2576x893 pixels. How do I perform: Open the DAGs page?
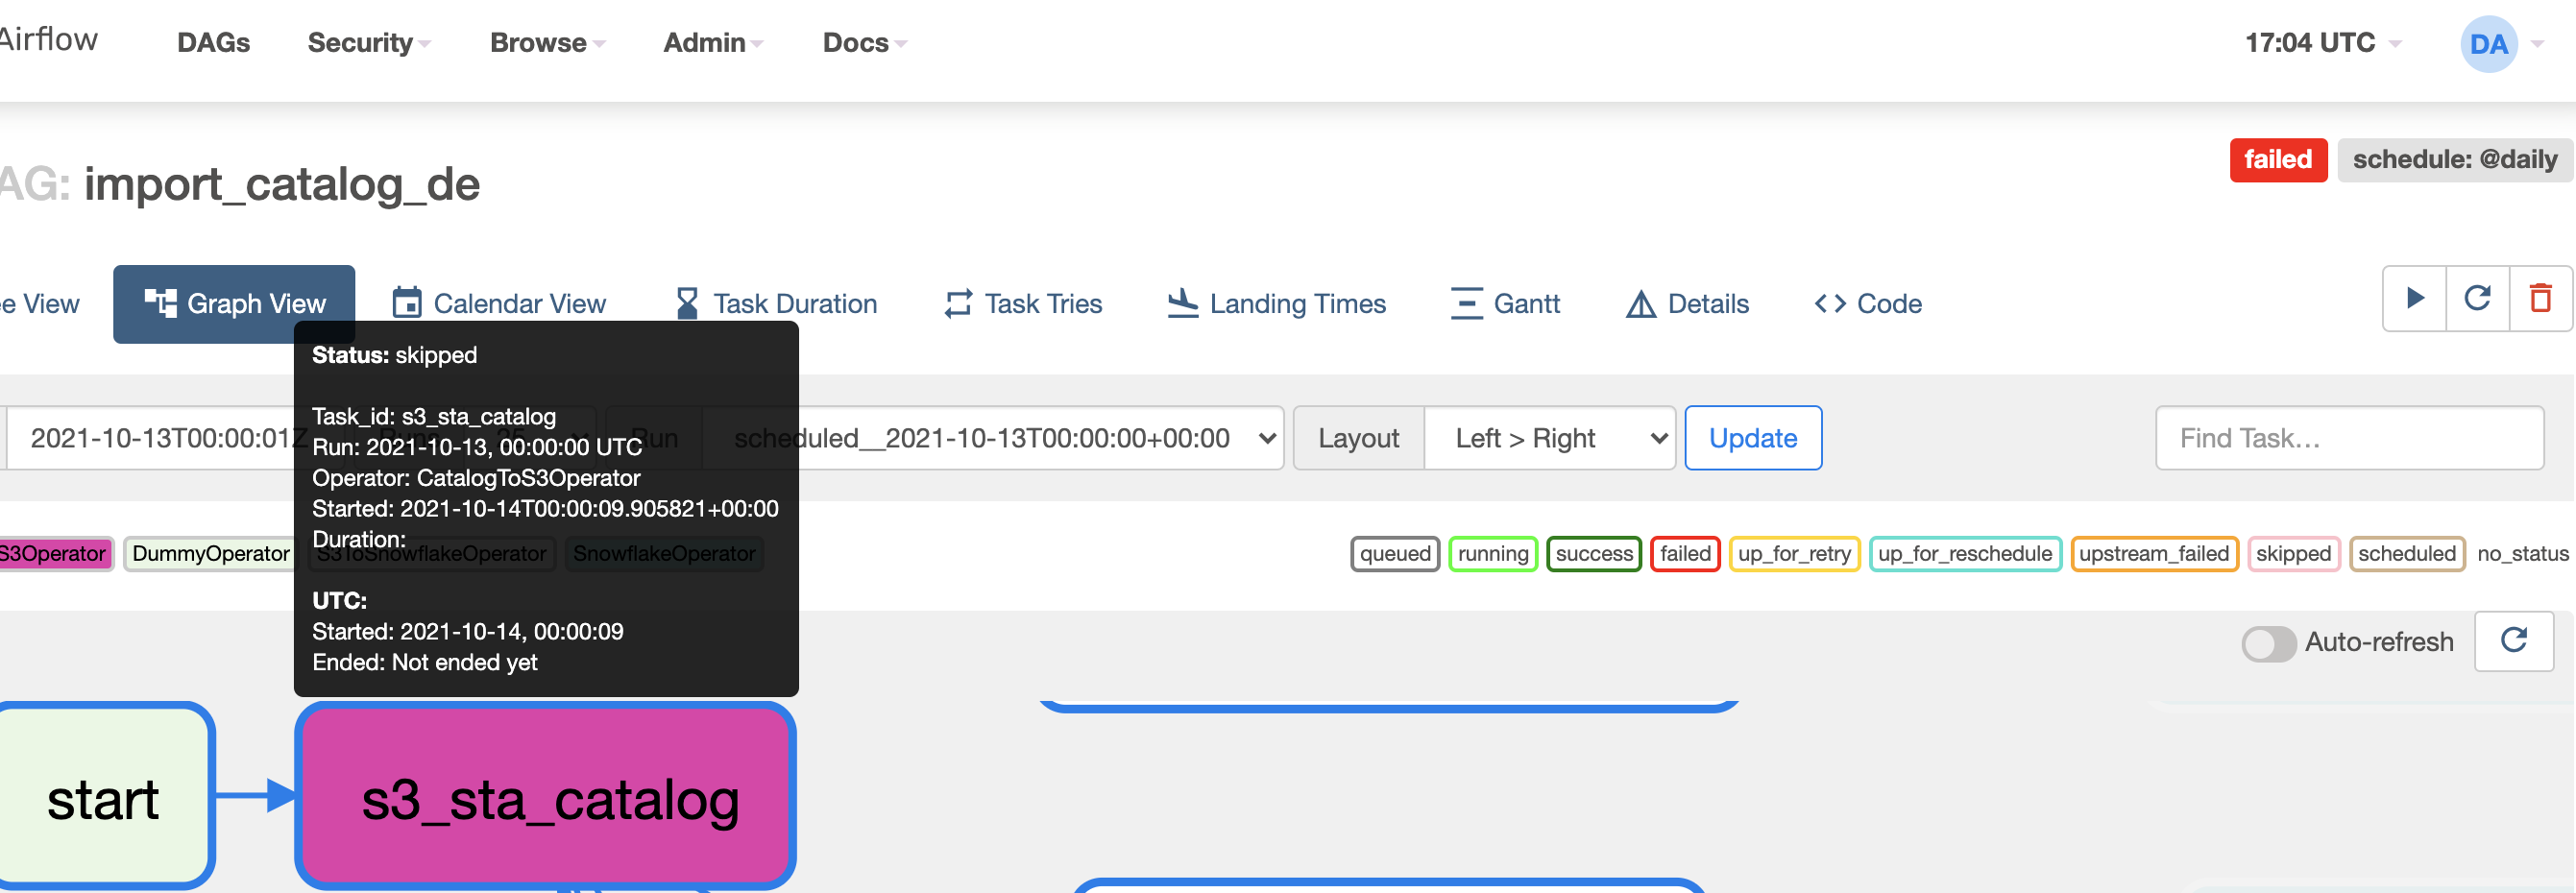(212, 43)
